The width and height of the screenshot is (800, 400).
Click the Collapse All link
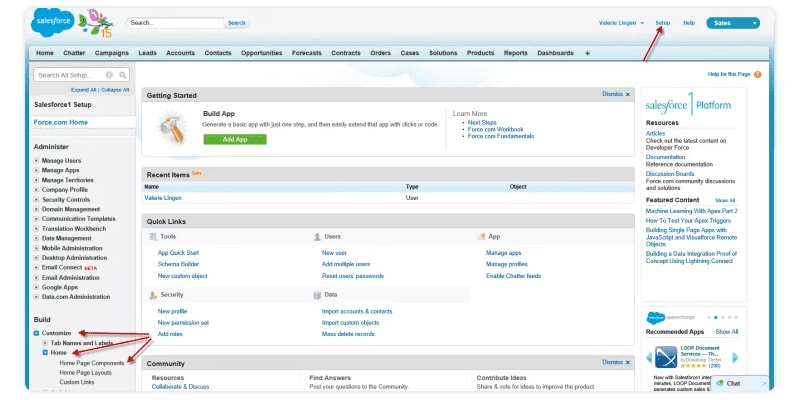click(x=115, y=90)
